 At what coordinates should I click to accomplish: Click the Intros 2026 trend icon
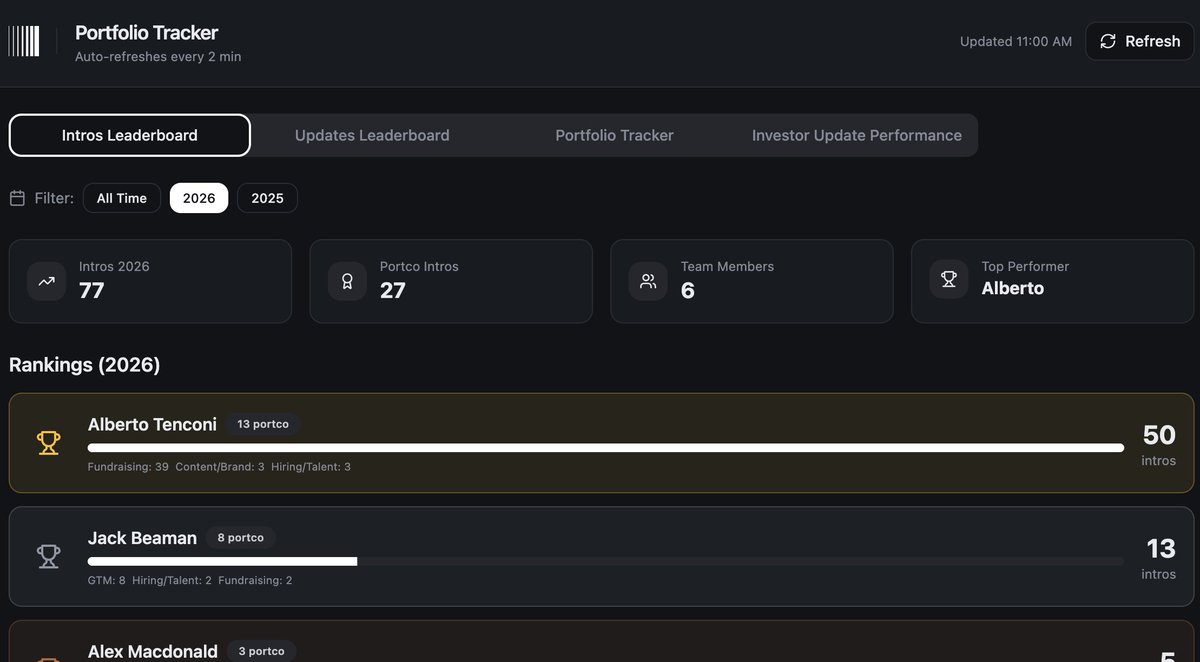(x=47, y=281)
